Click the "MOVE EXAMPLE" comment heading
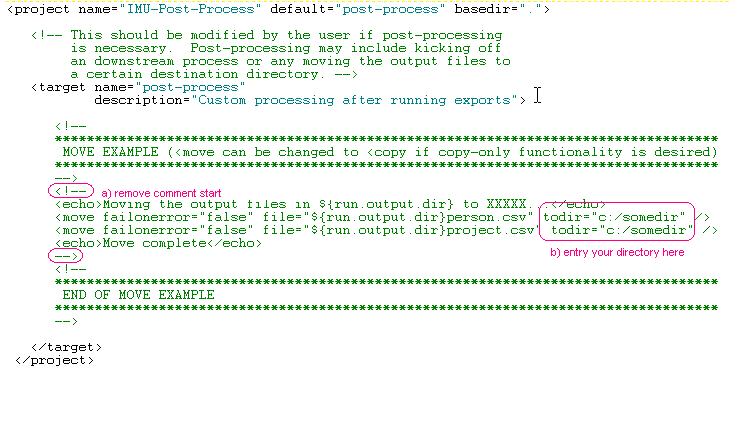 click(x=110, y=152)
